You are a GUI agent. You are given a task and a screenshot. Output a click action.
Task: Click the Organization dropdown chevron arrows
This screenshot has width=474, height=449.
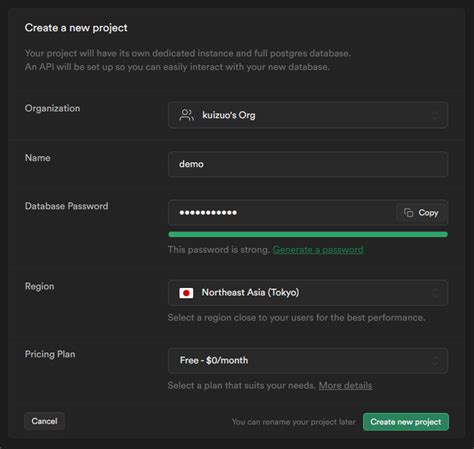435,116
